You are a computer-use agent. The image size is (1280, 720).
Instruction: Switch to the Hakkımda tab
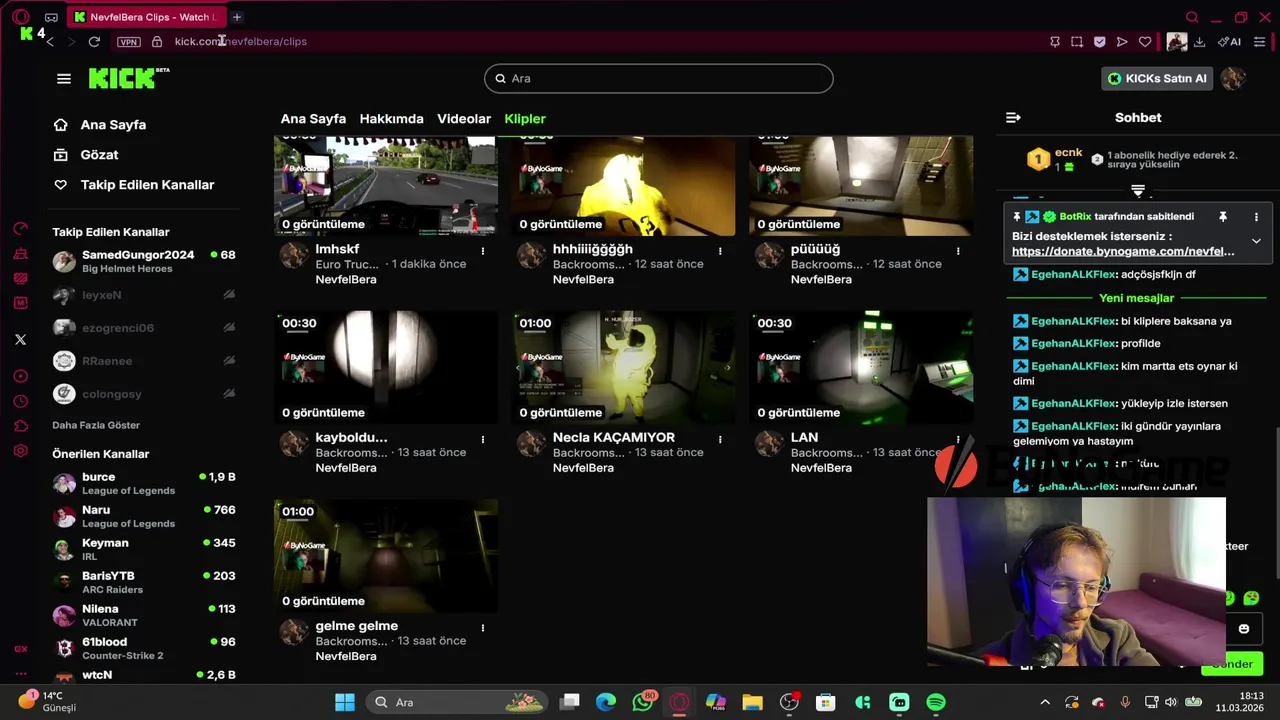pyautogui.click(x=391, y=118)
